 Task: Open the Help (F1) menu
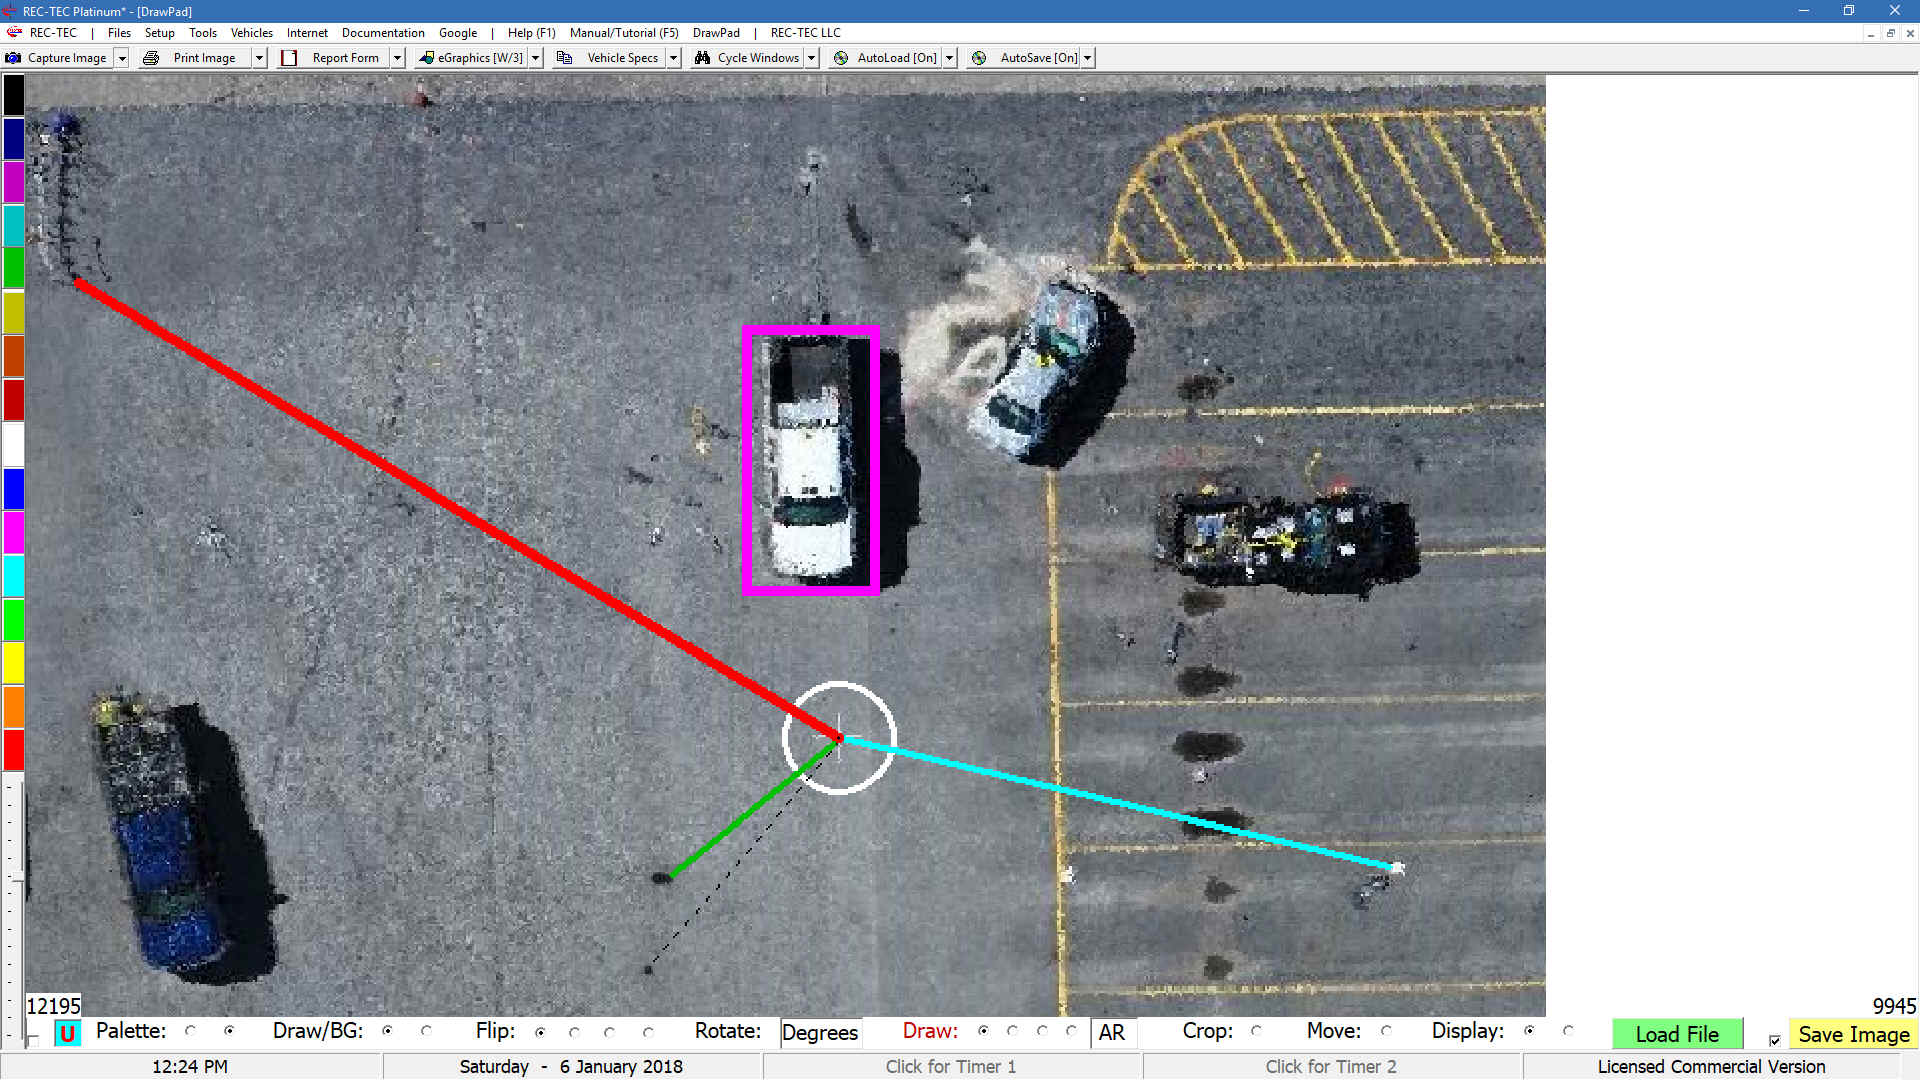(531, 33)
